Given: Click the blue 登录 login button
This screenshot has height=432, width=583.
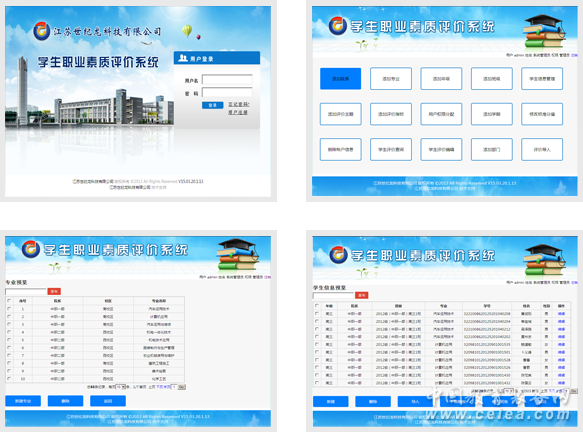Looking at the screenshot, I should (x=212, y=105).
